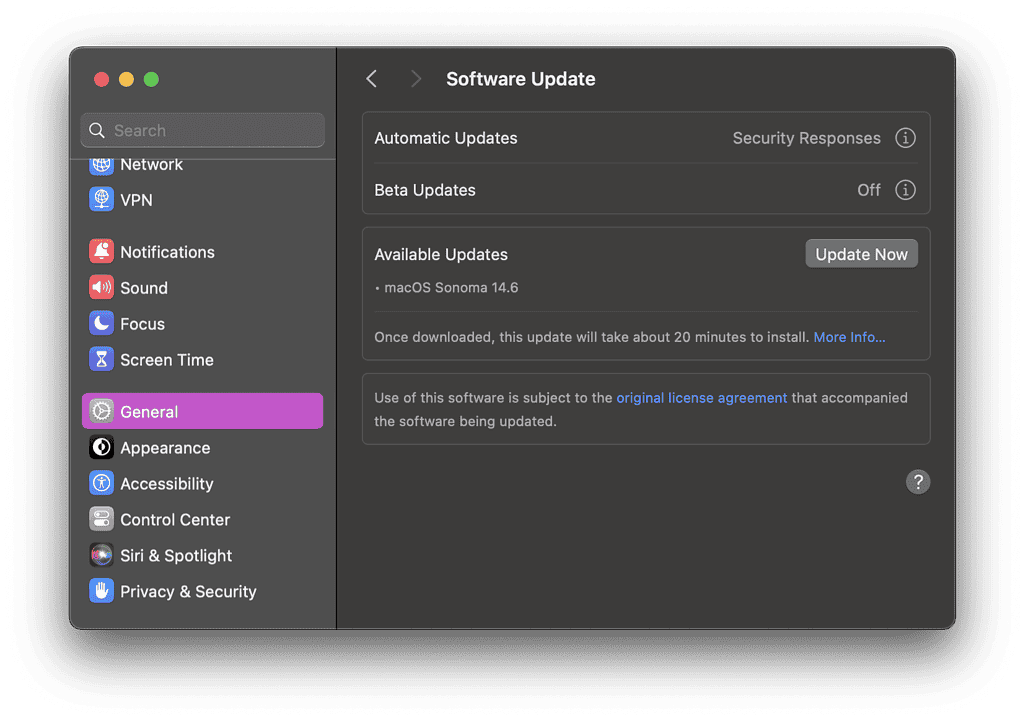Click the VPN sidebar icon
This screenshot has height=721, width=1023.
[x=101, y=200]
